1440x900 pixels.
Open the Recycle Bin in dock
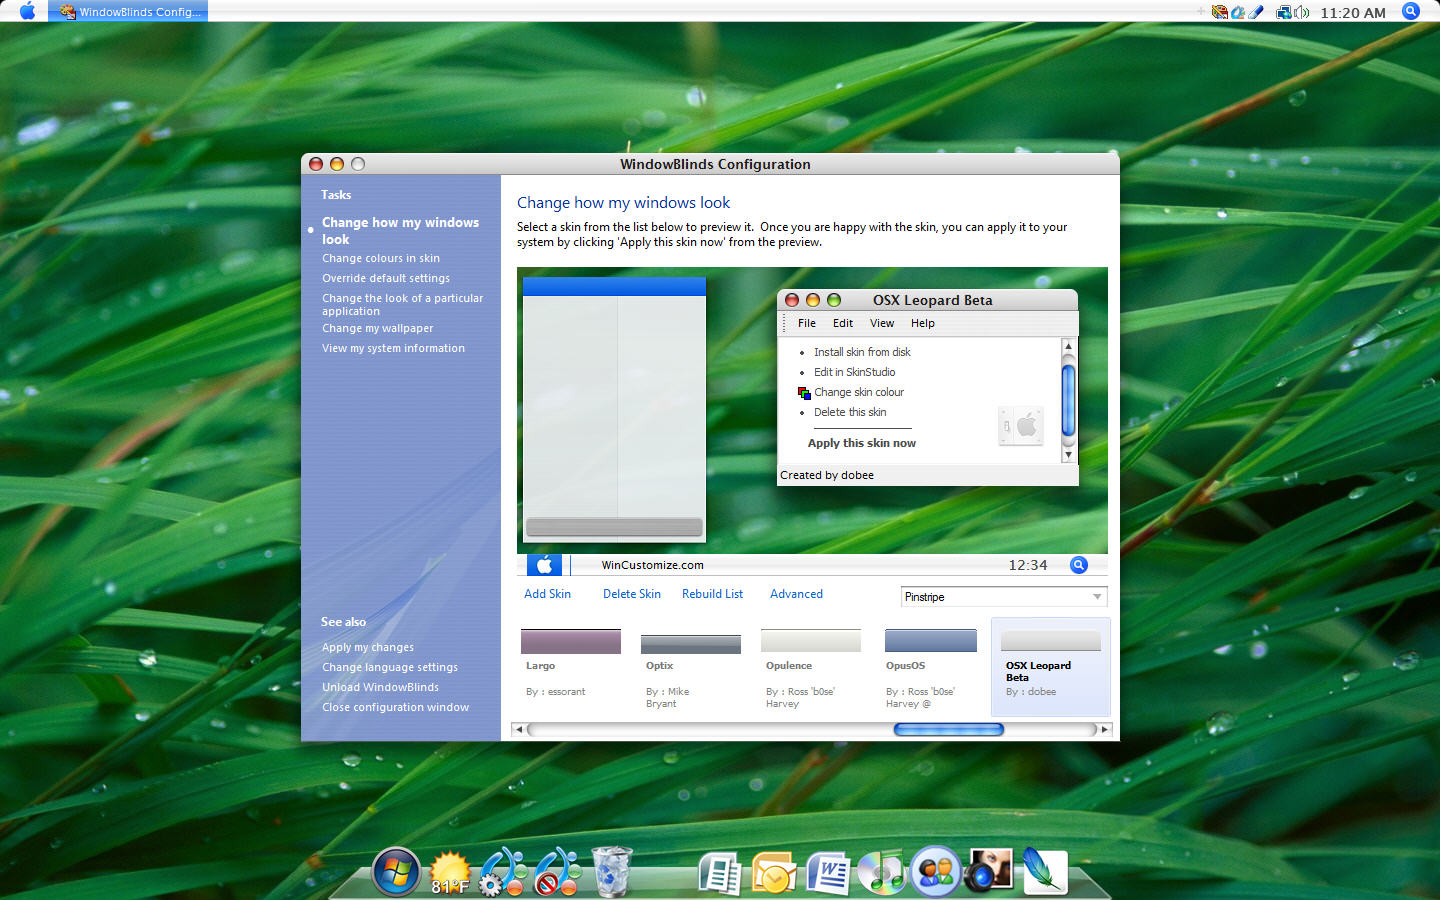pyautogui.click(x=611, y=872)
